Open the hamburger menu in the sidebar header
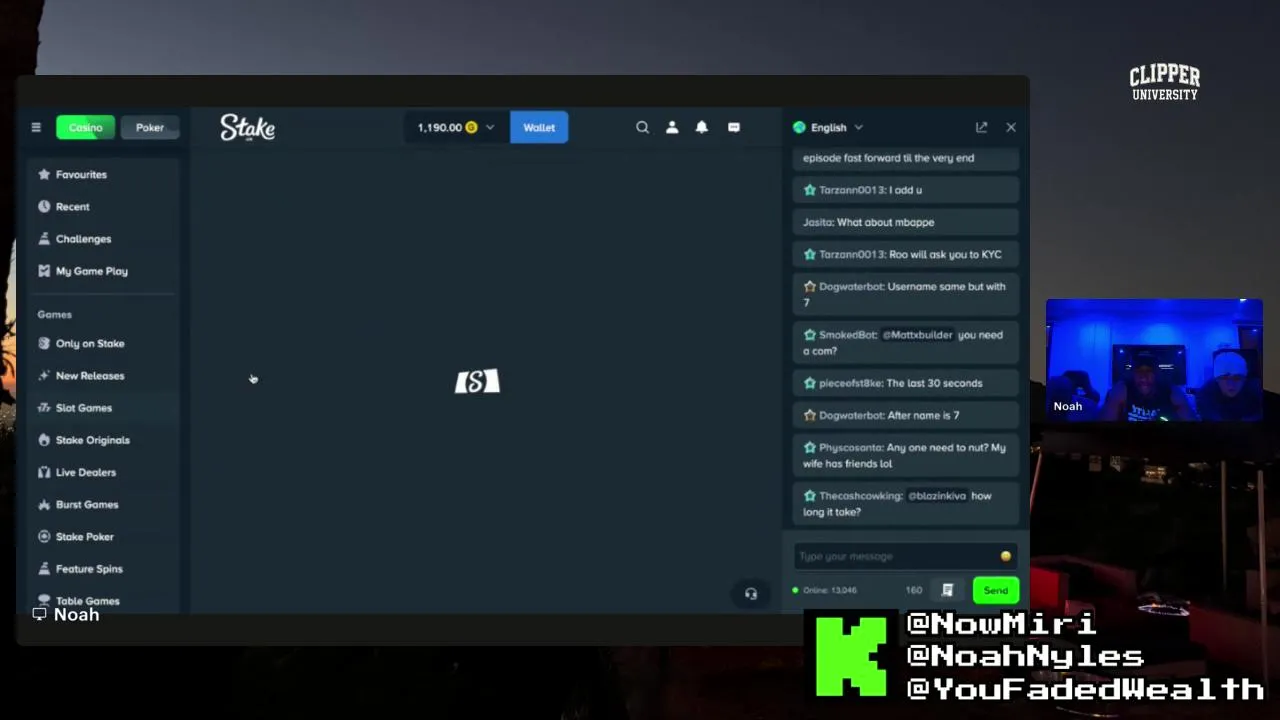Image resolution: width=1280 pixels, height=720 pixels. point(36,127)
